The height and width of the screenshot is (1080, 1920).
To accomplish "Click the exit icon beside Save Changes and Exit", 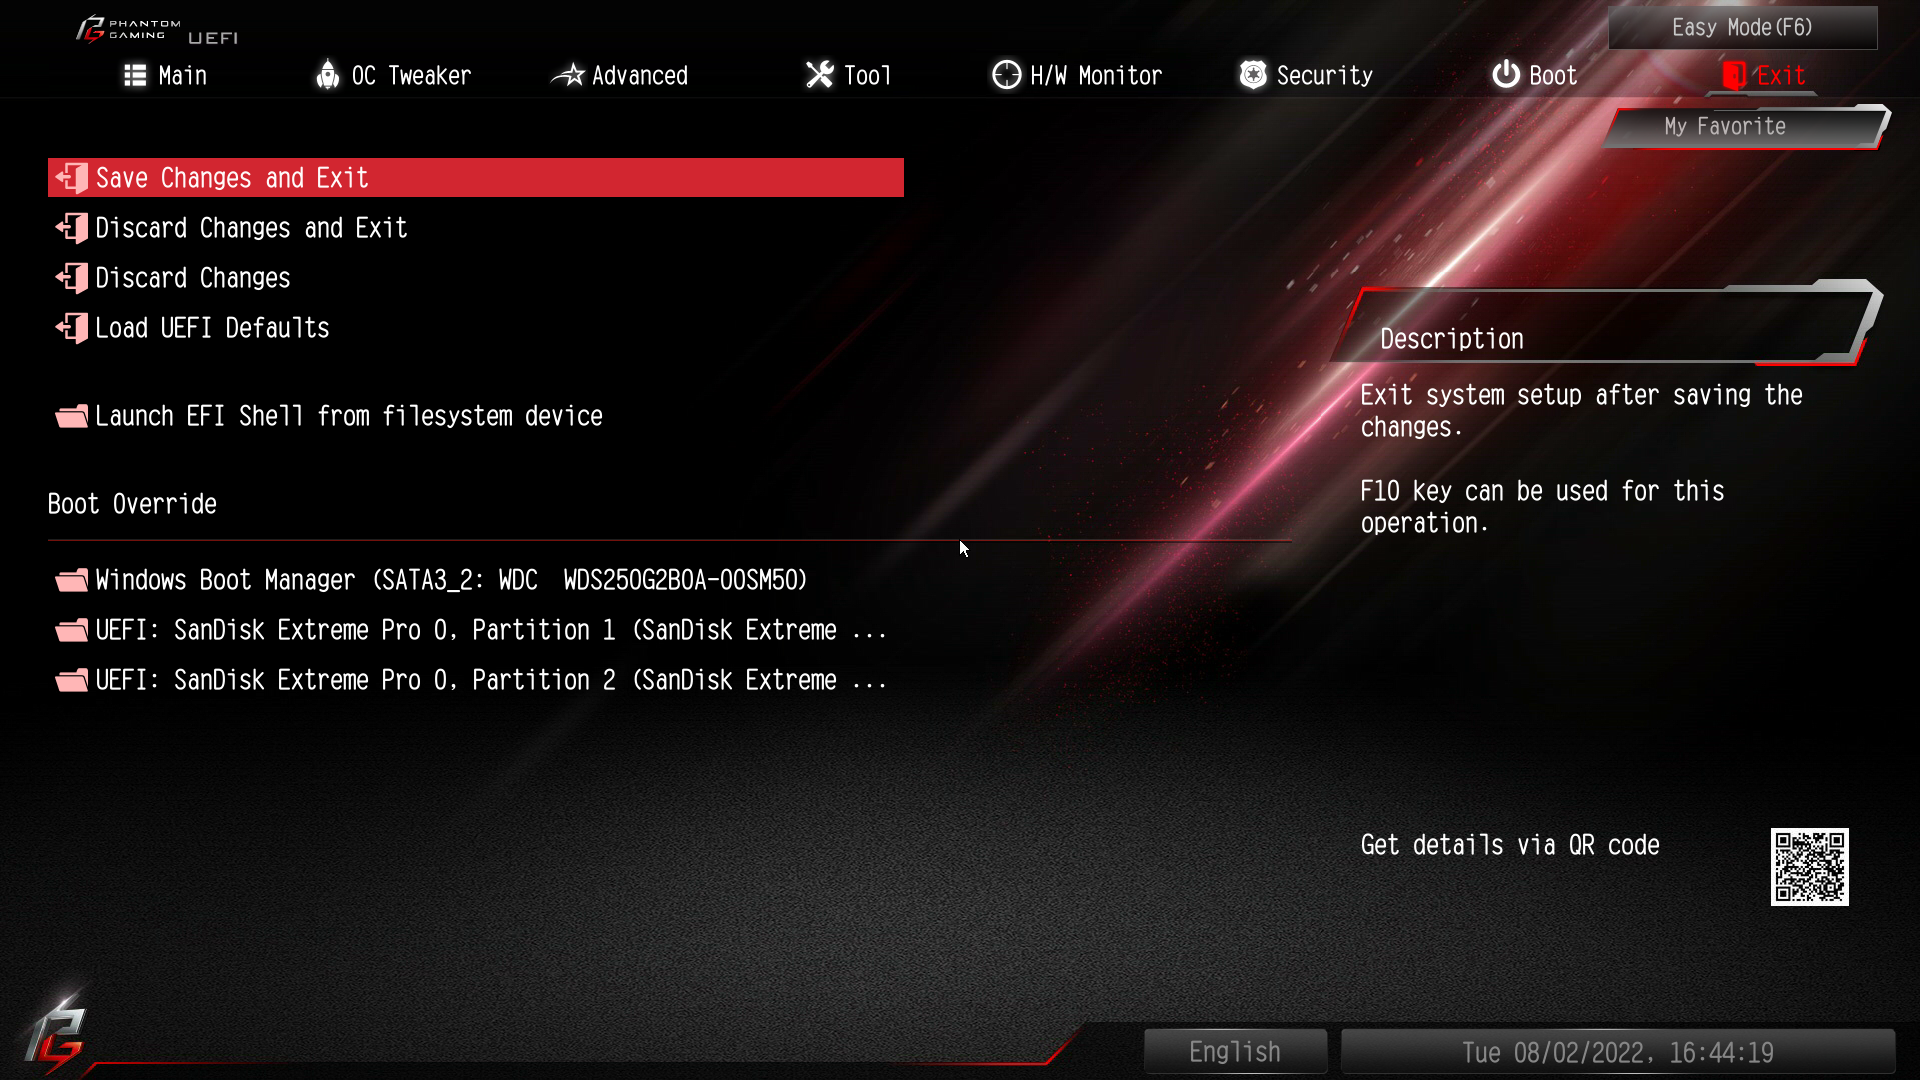I will [x=72, y=178].
